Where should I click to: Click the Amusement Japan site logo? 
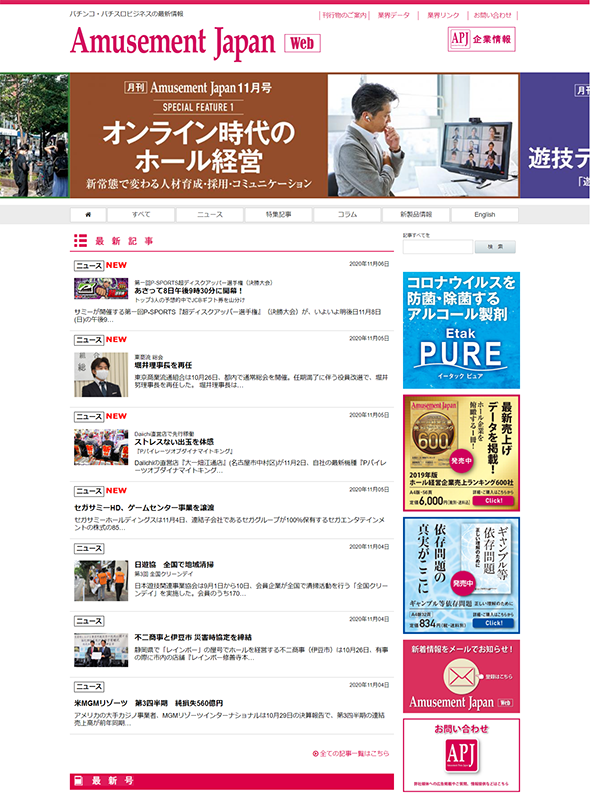(173, 42)
